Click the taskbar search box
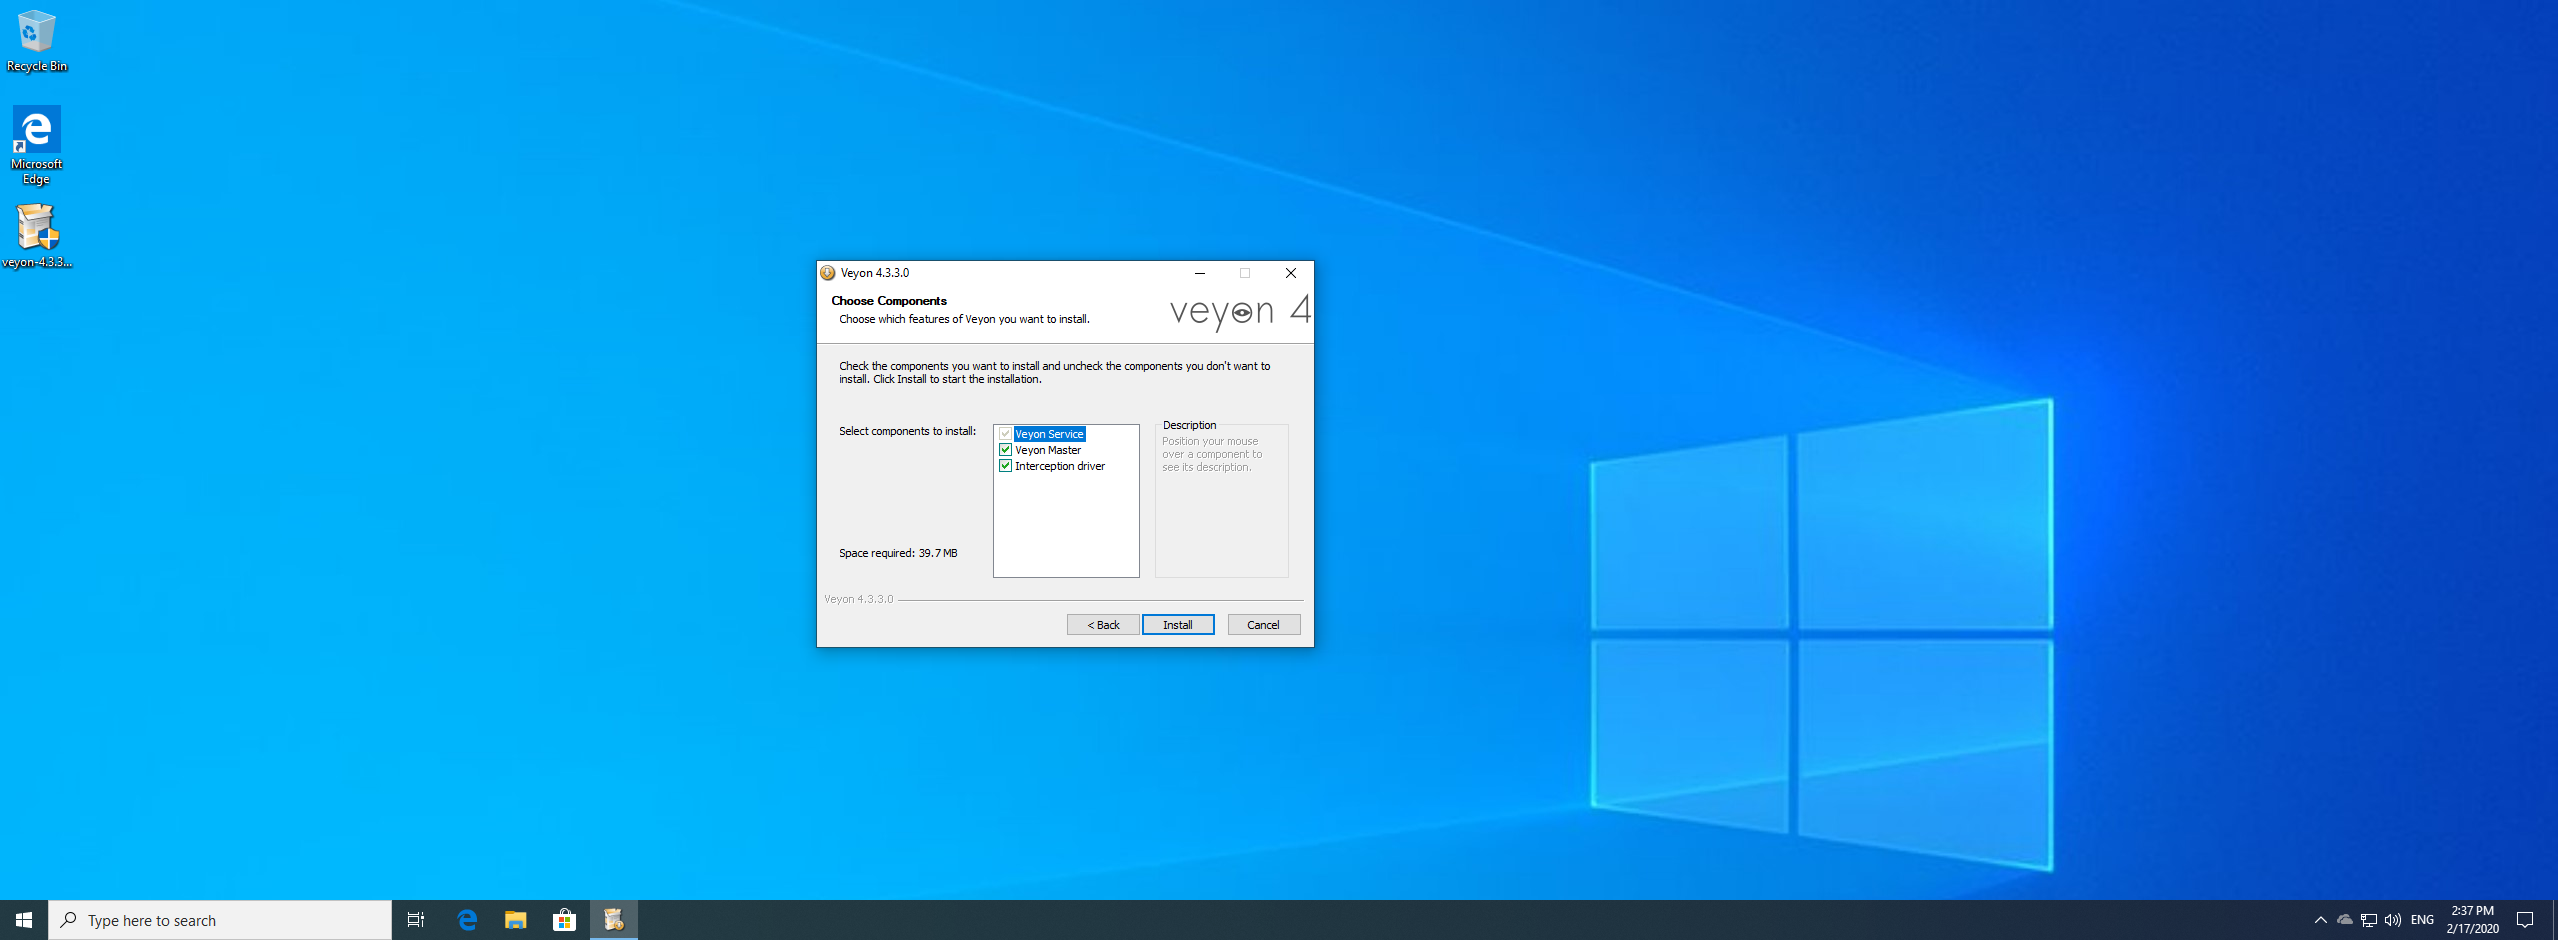Image resolution: width=2558 pixels, height=940 pixels. [x=220, y=920]
